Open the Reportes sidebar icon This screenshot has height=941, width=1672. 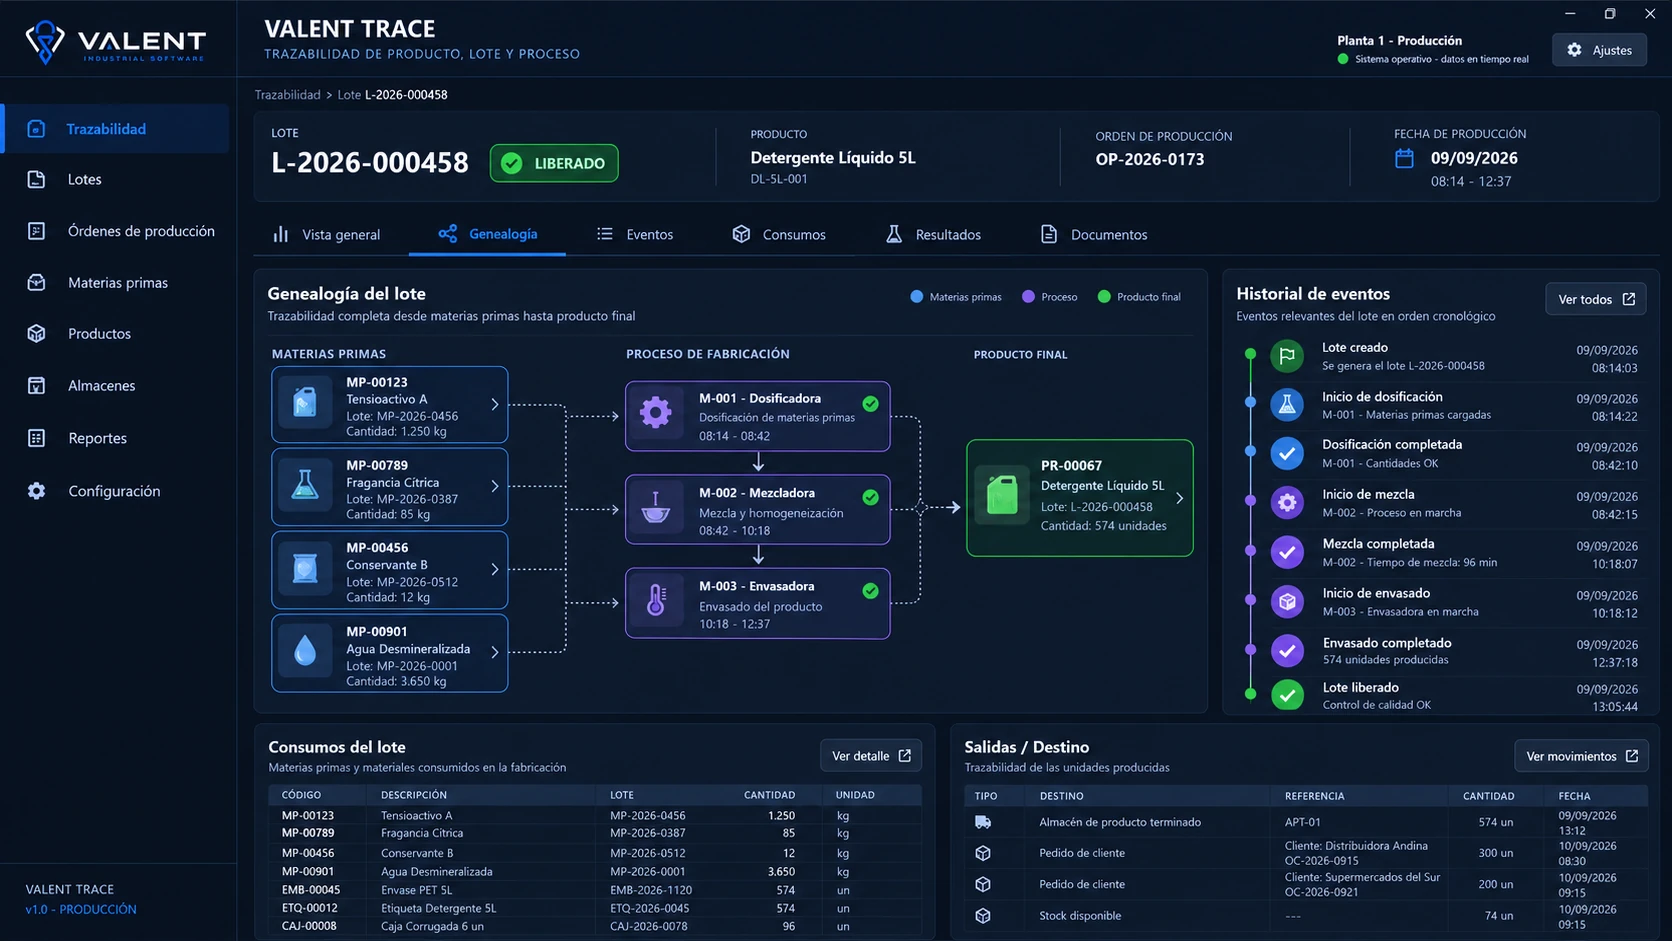(x=36, y=438)
